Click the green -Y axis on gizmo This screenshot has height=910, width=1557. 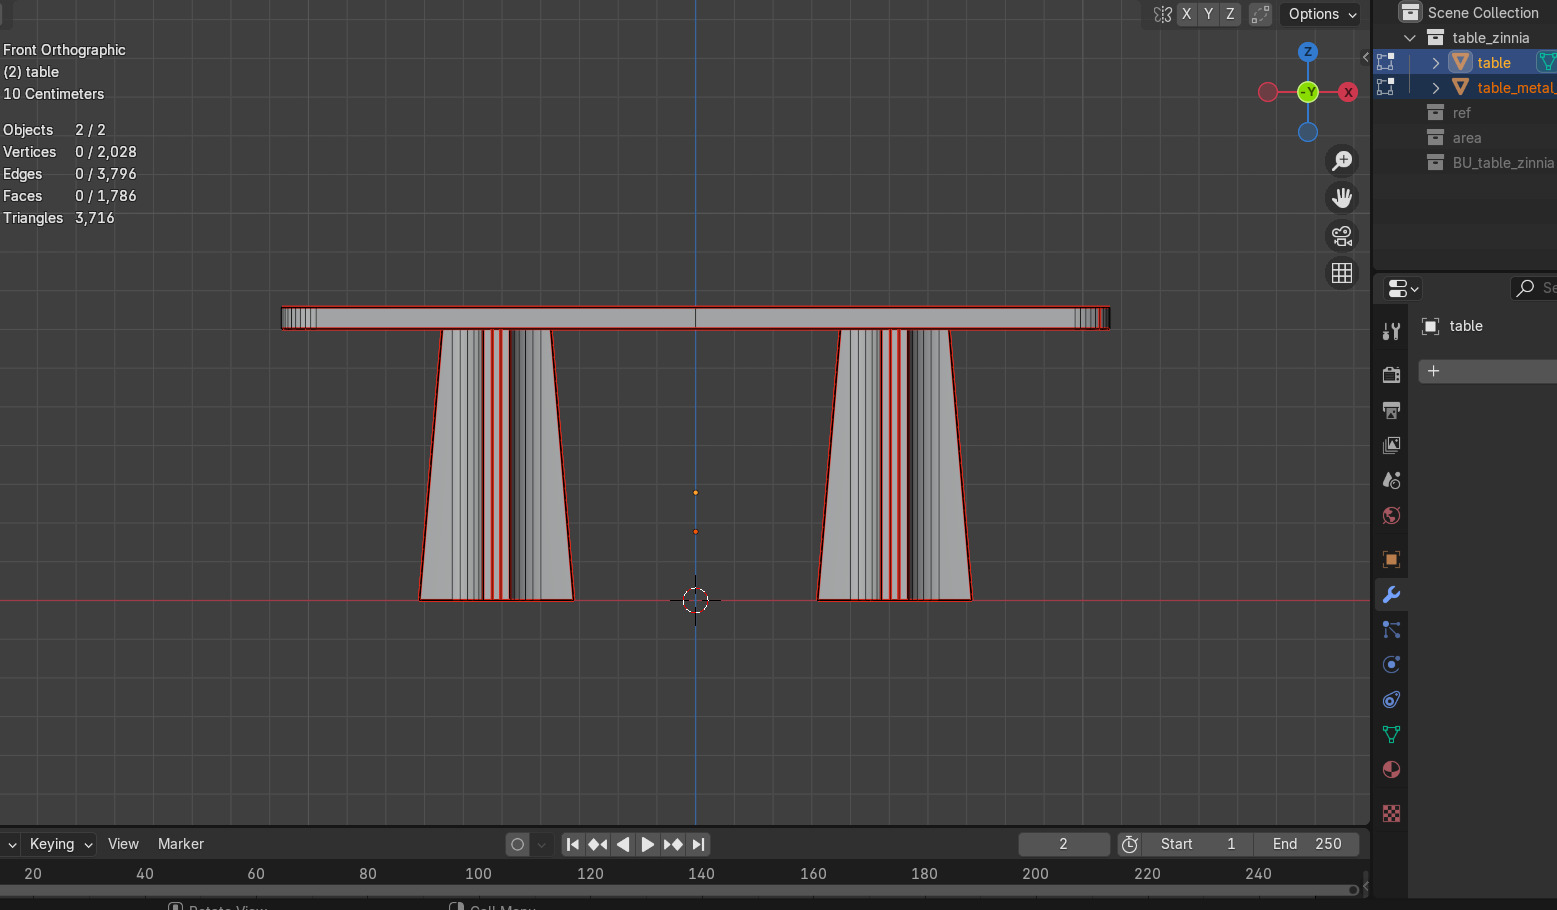coord(1307,92)
